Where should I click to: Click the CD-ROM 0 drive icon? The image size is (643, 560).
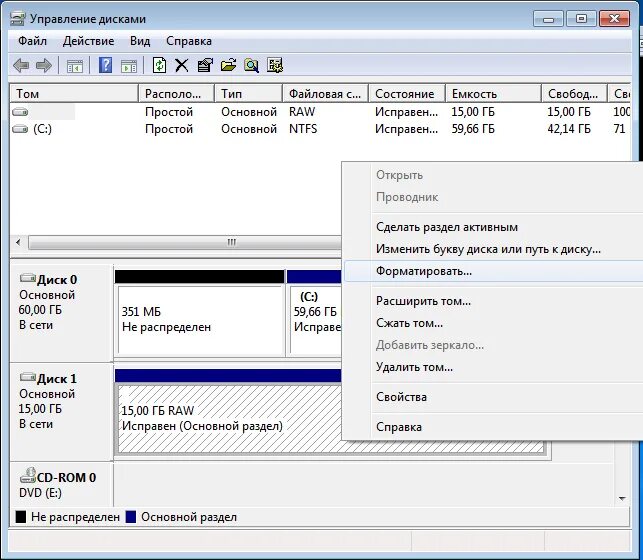pos(28,476)
